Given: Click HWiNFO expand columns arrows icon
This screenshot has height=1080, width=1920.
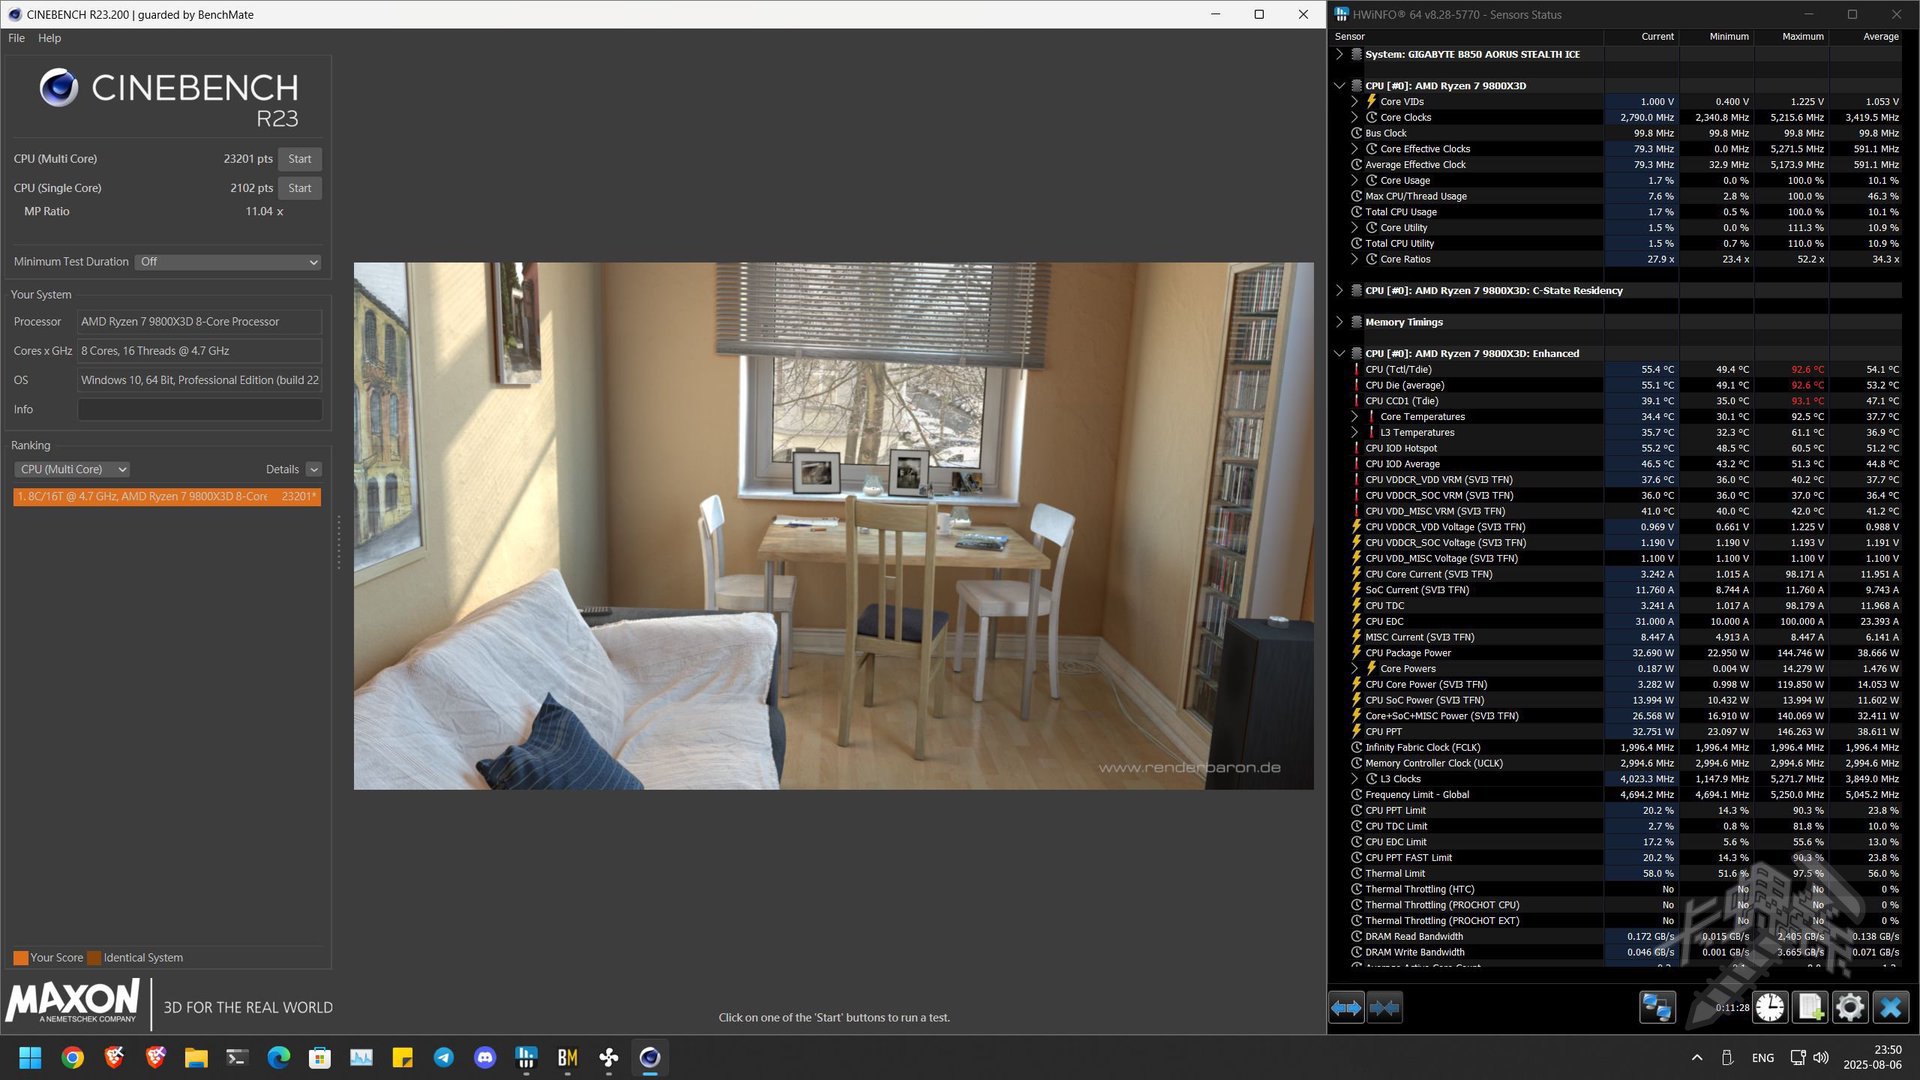Looking at the screenshot, I should coord(1346,1007).
